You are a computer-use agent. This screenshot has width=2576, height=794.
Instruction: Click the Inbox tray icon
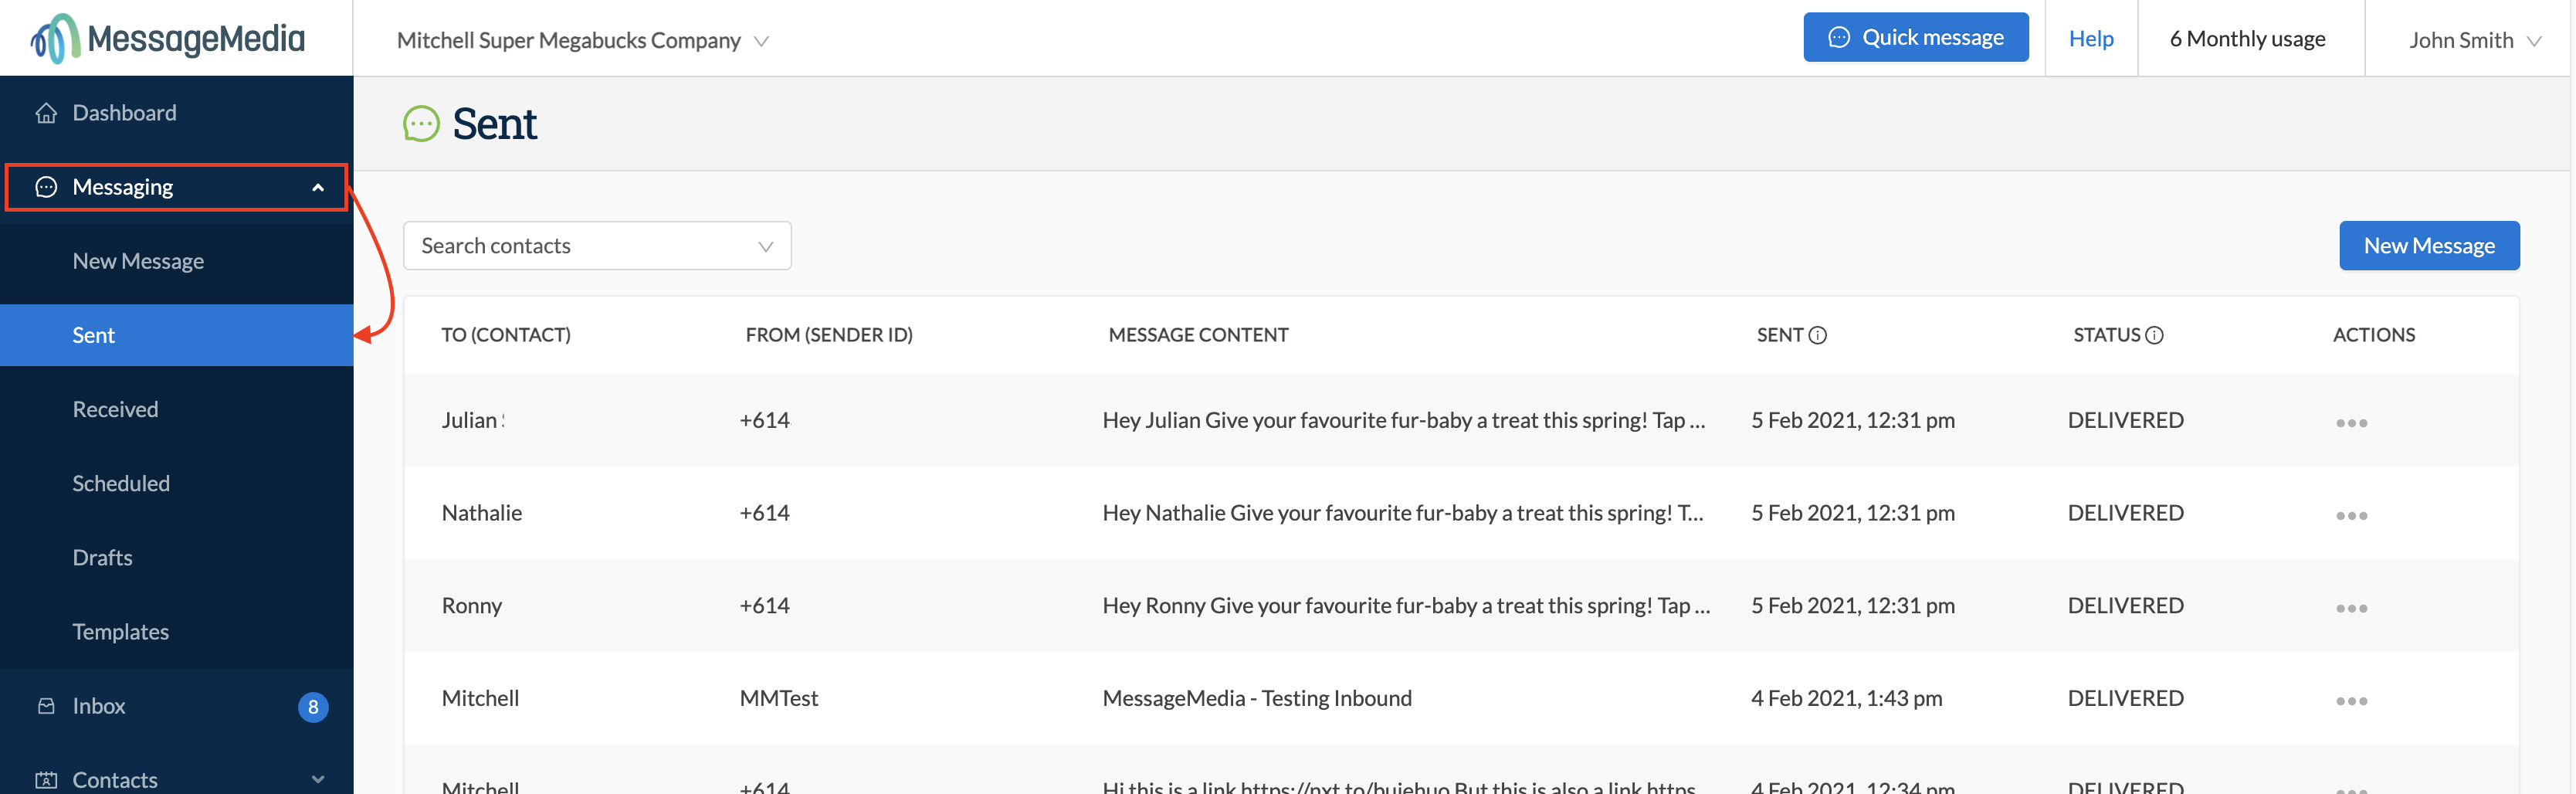click(46, 706)
